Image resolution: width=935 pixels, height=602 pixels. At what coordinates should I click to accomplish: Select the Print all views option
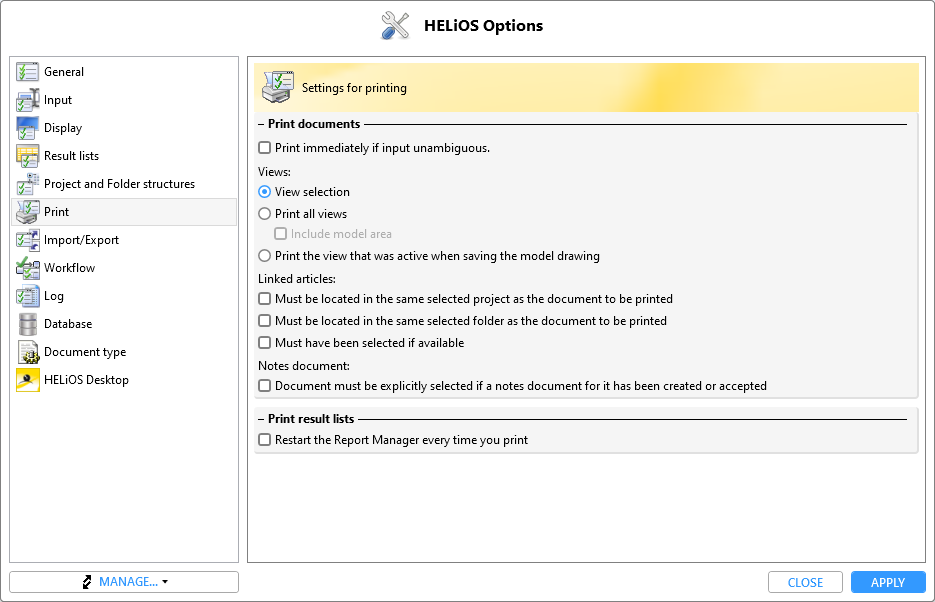pos(265,213)
